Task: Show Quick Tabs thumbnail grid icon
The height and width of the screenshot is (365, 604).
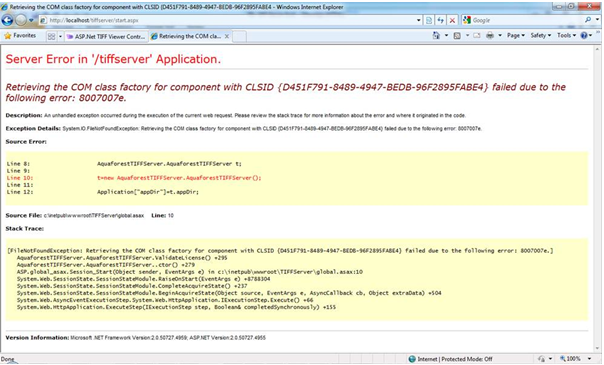Action: [51, 36]
